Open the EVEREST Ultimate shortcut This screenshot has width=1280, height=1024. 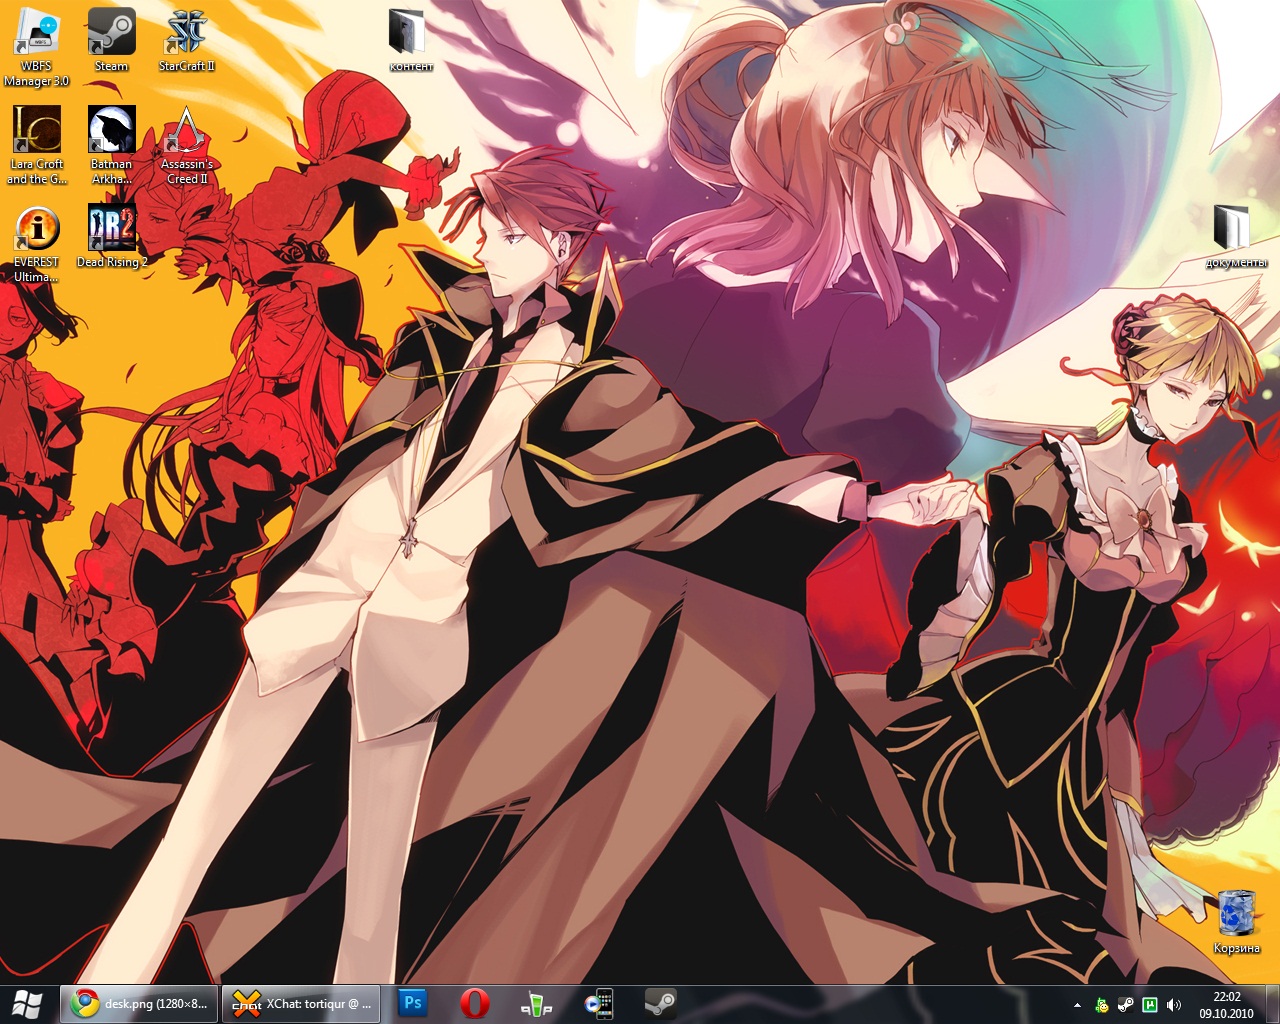(36, 243)
